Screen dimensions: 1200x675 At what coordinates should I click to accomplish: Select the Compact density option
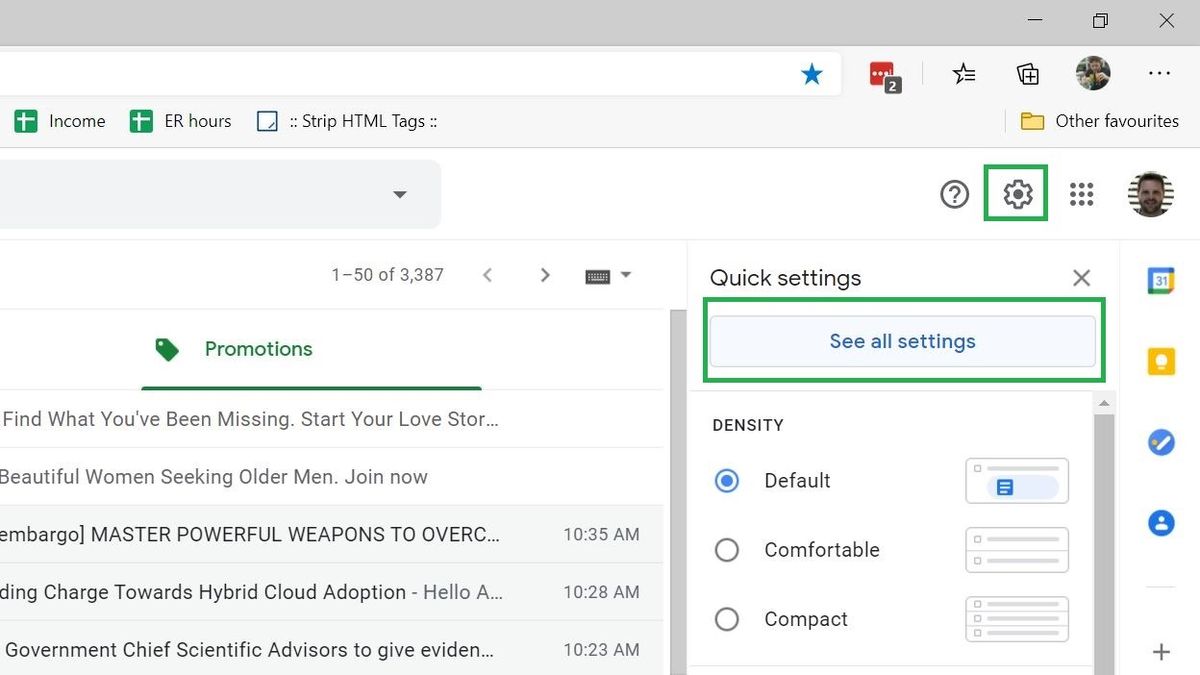[x=727, y=619]
